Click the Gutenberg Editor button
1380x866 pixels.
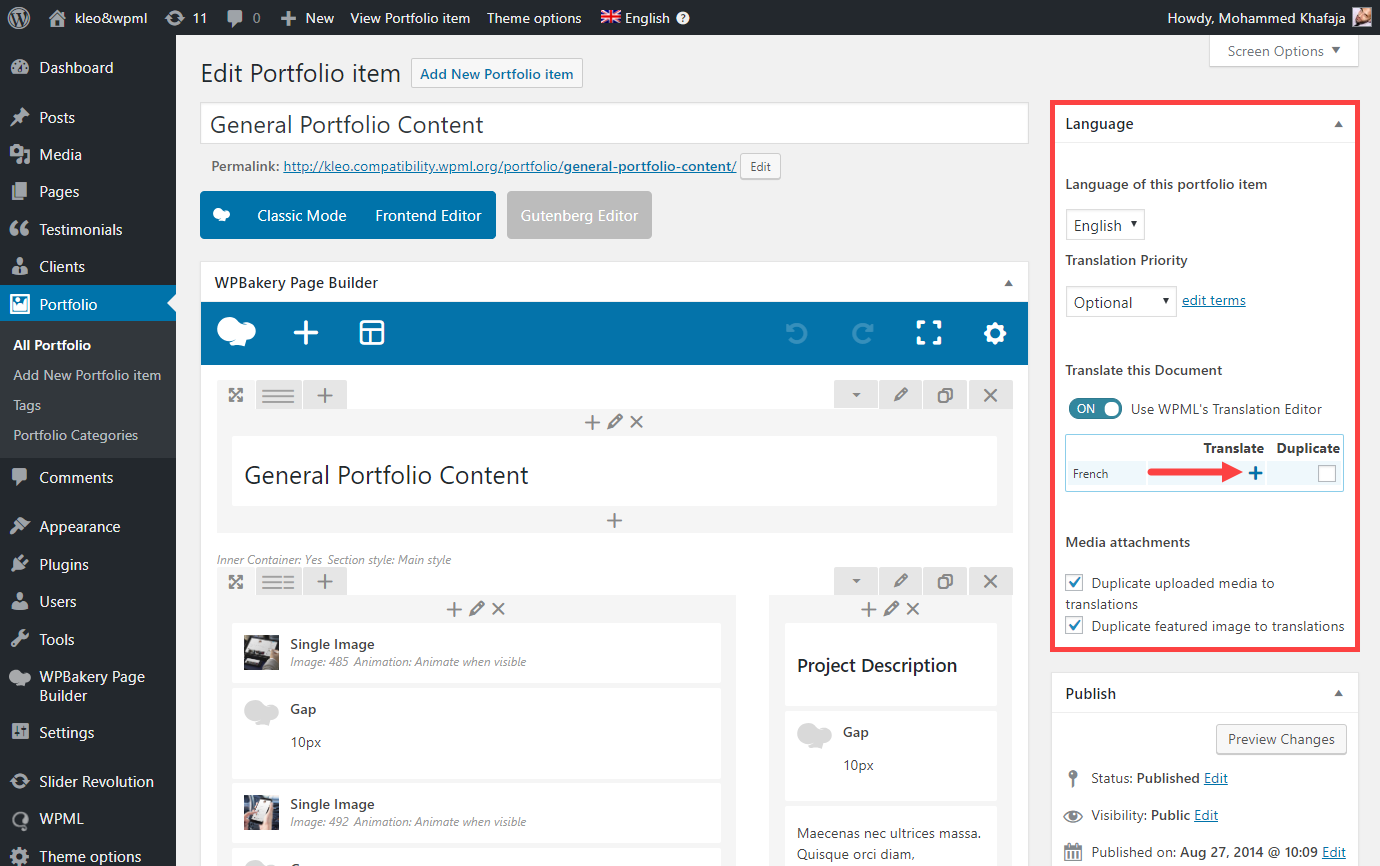coord(579,215)
